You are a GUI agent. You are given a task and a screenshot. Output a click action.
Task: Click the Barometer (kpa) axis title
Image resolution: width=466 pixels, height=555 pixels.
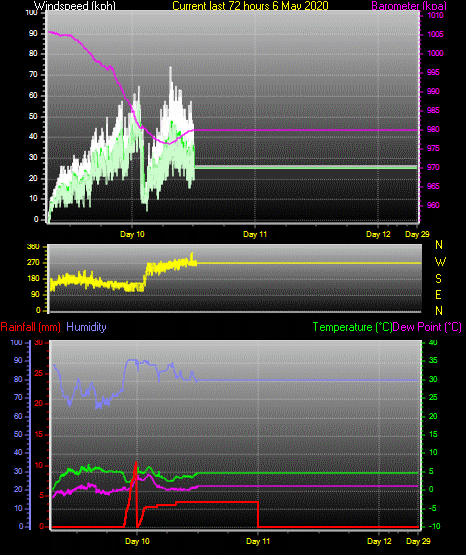[x=409, y=6]
